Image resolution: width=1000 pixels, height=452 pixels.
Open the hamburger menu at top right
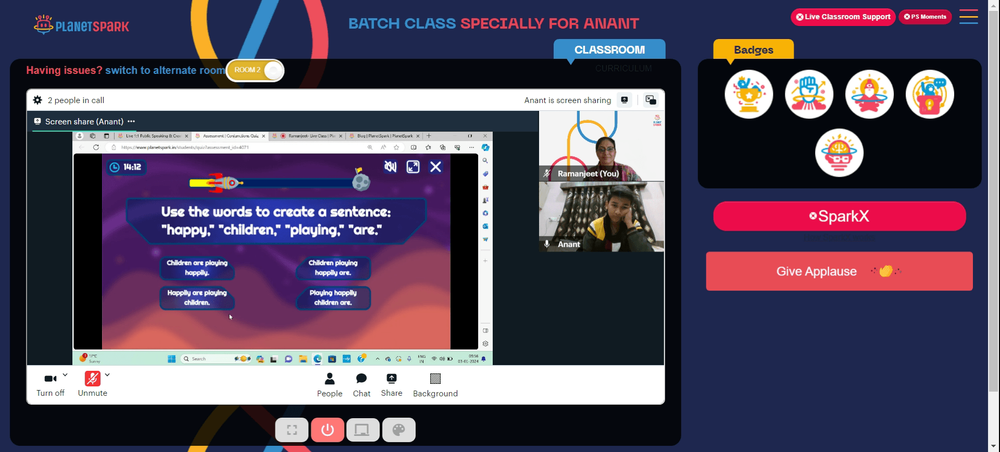968,17
